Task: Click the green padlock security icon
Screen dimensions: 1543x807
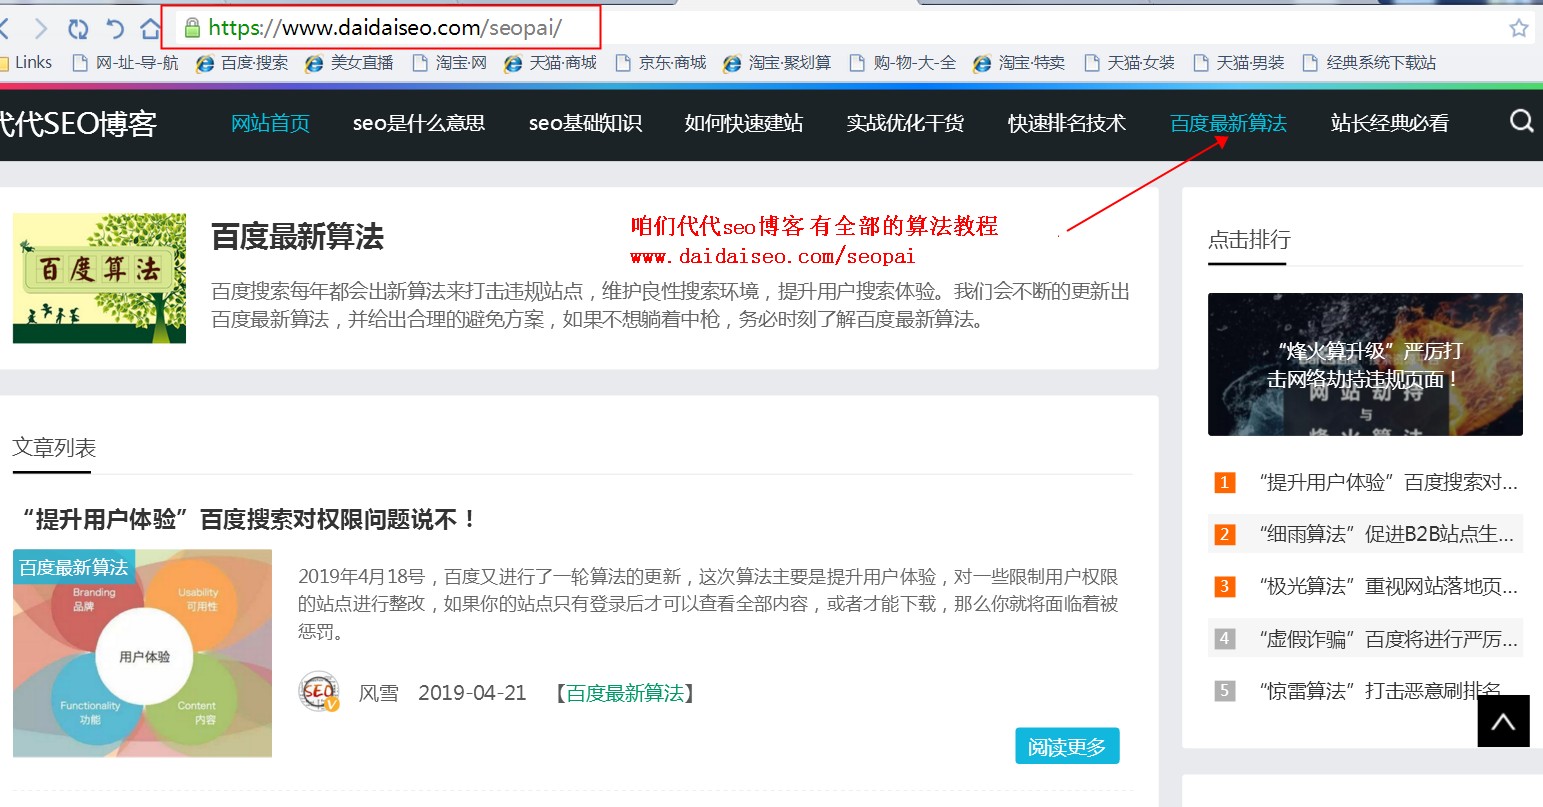Action: [192, 28]
